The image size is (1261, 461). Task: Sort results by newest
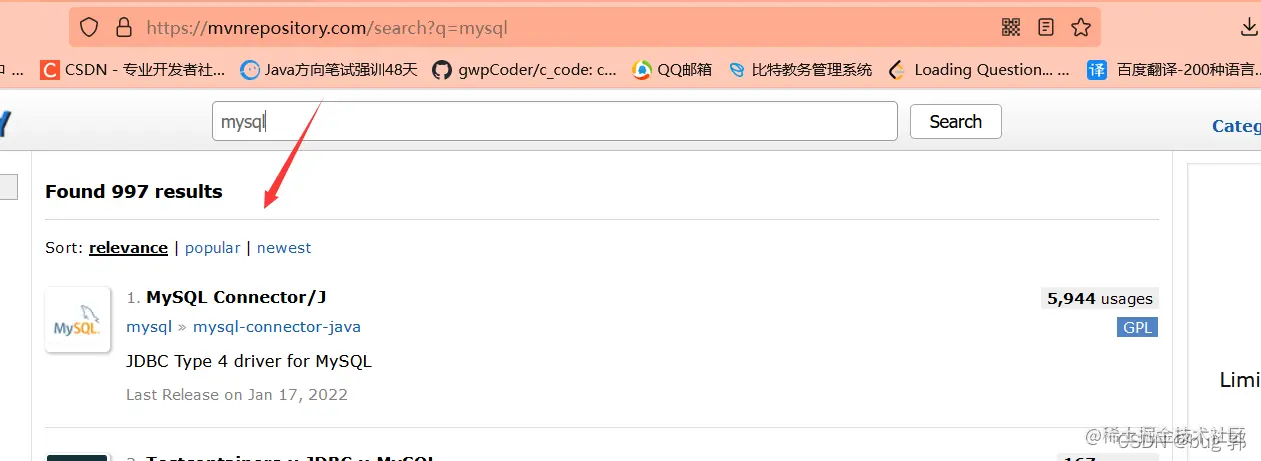pos(284,248)
